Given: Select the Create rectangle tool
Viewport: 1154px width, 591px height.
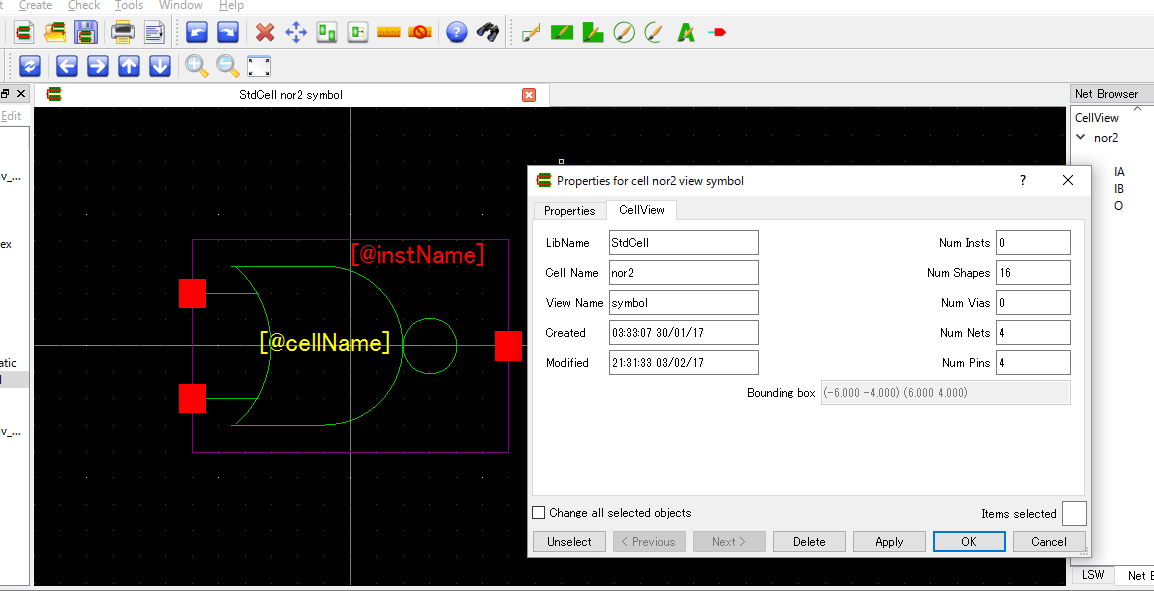Looking at the screenshot, I should pyautogui.click(x=562, y=32).
